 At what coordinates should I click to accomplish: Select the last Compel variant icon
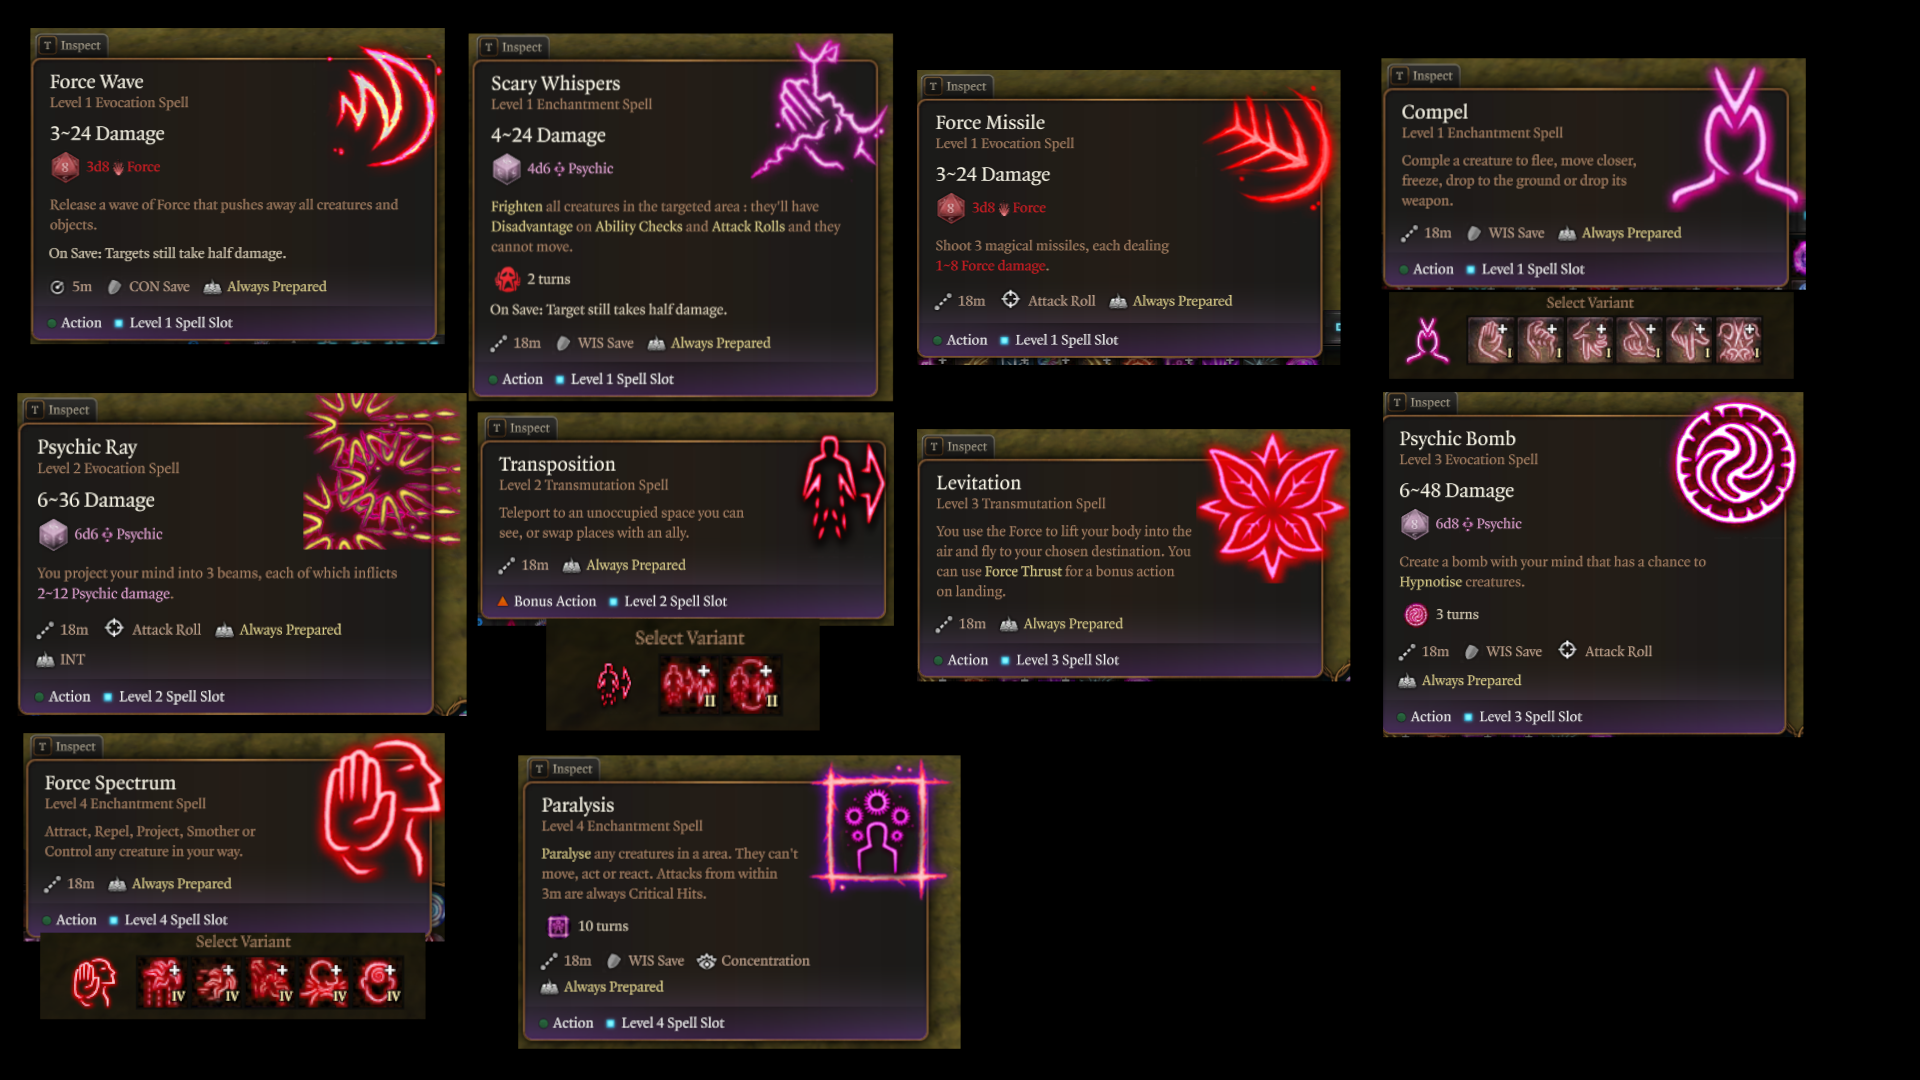pos(1738,340)
